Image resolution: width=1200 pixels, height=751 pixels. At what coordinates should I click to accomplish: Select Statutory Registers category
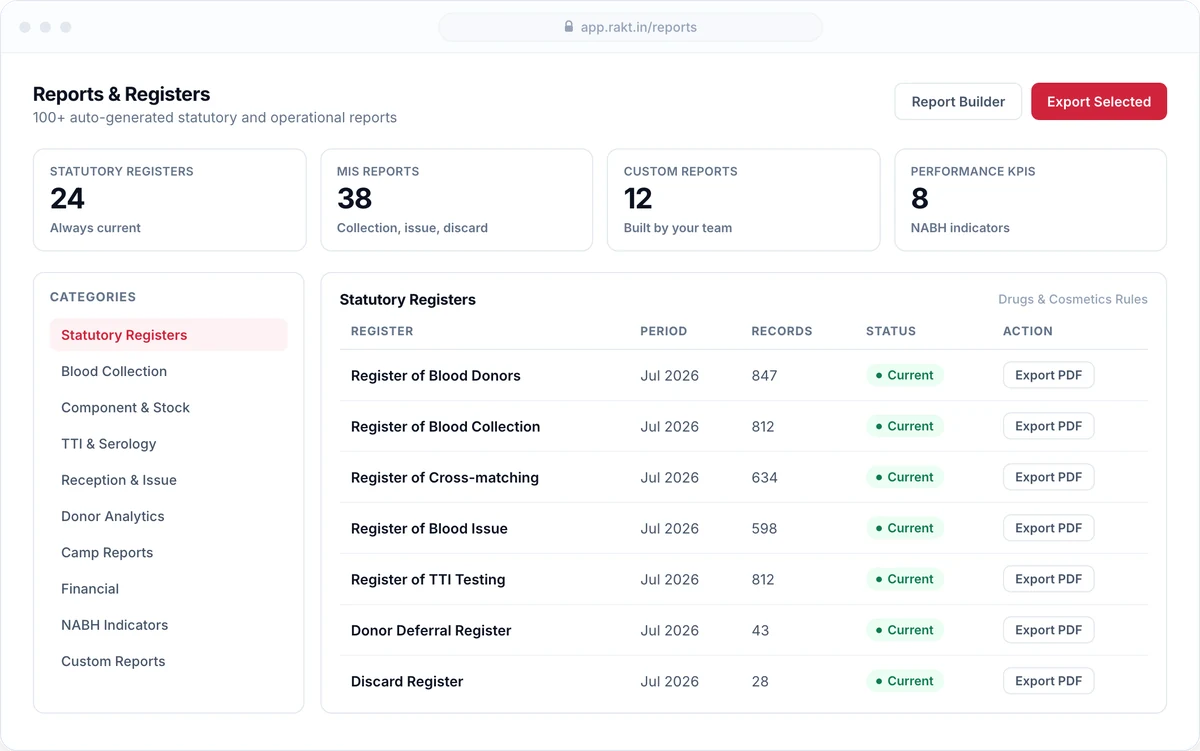[168, 335]
